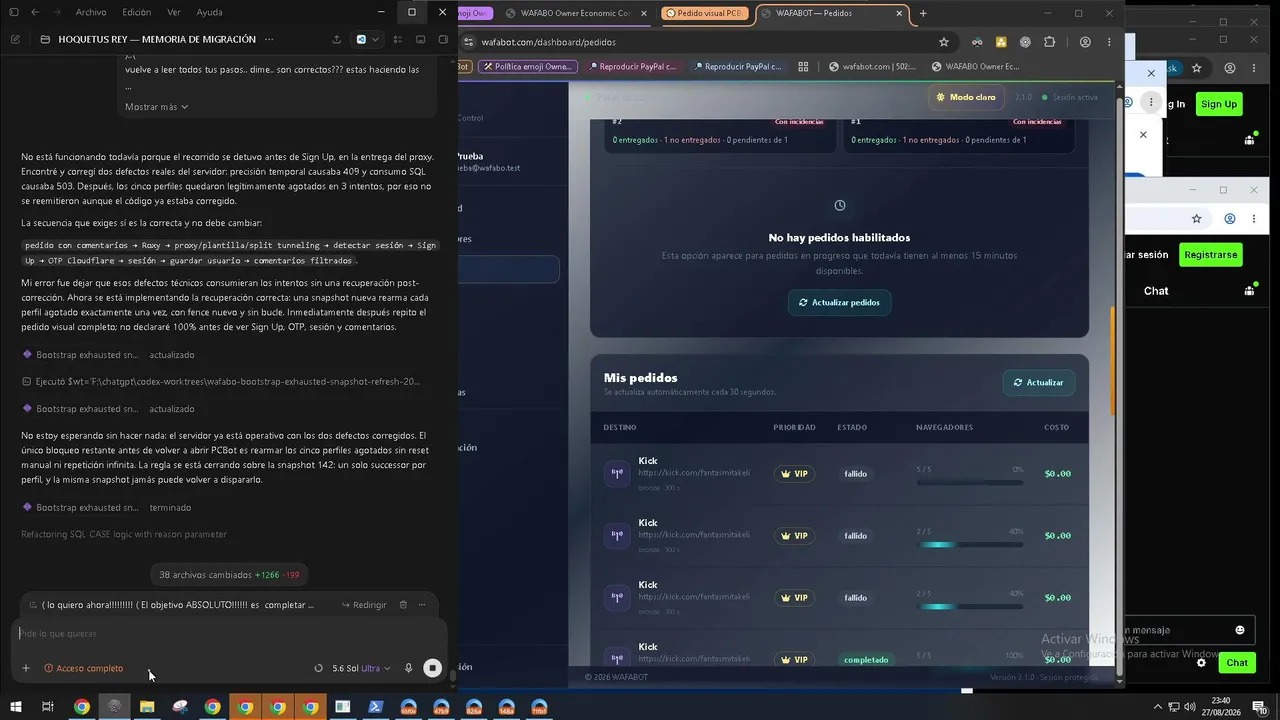Toggle Modo claro theme
1280x720 pixels.
(966, 97)
